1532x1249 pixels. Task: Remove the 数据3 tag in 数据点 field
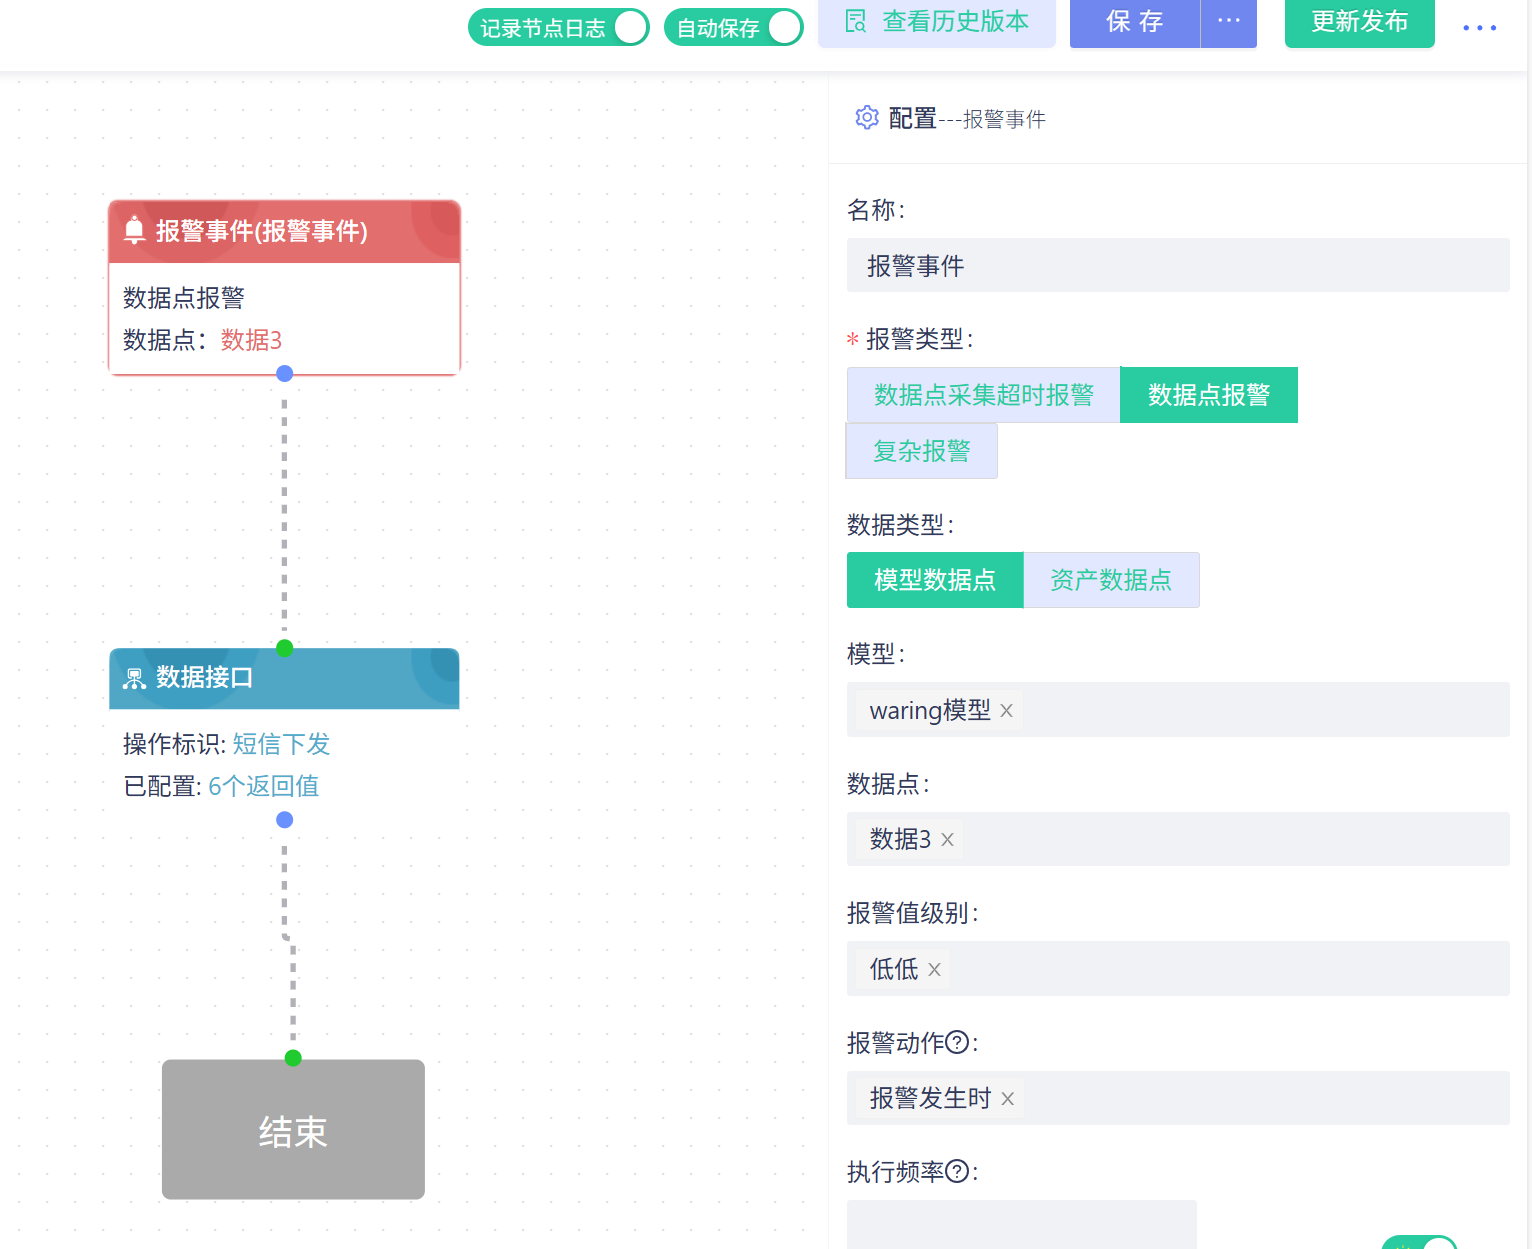coord(947,840)
